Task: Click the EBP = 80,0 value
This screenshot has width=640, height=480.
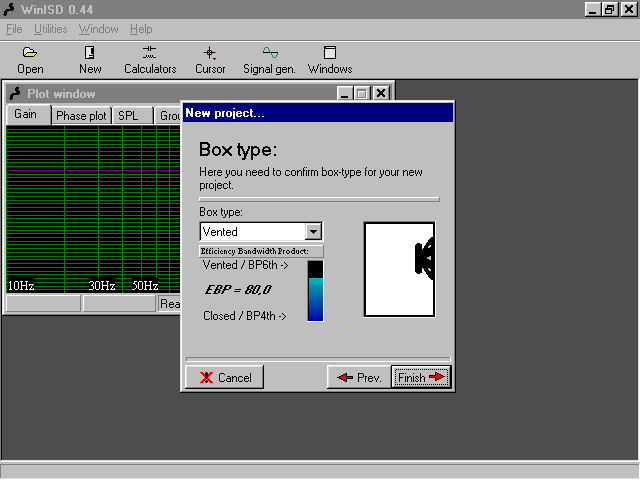Action: coord(238,289)
